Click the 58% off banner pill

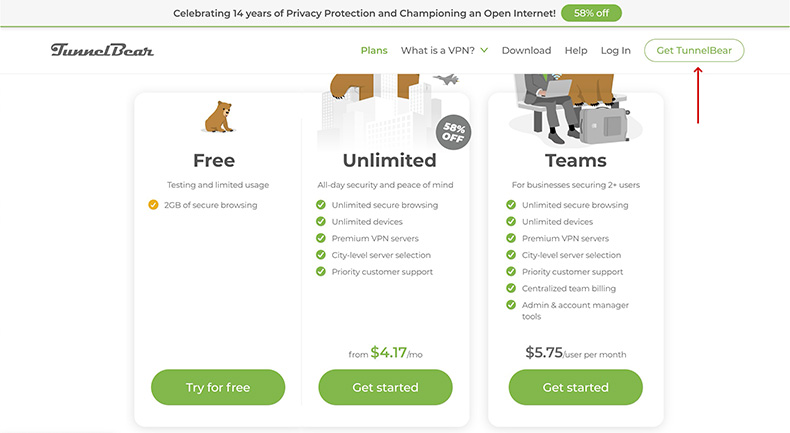591,13
